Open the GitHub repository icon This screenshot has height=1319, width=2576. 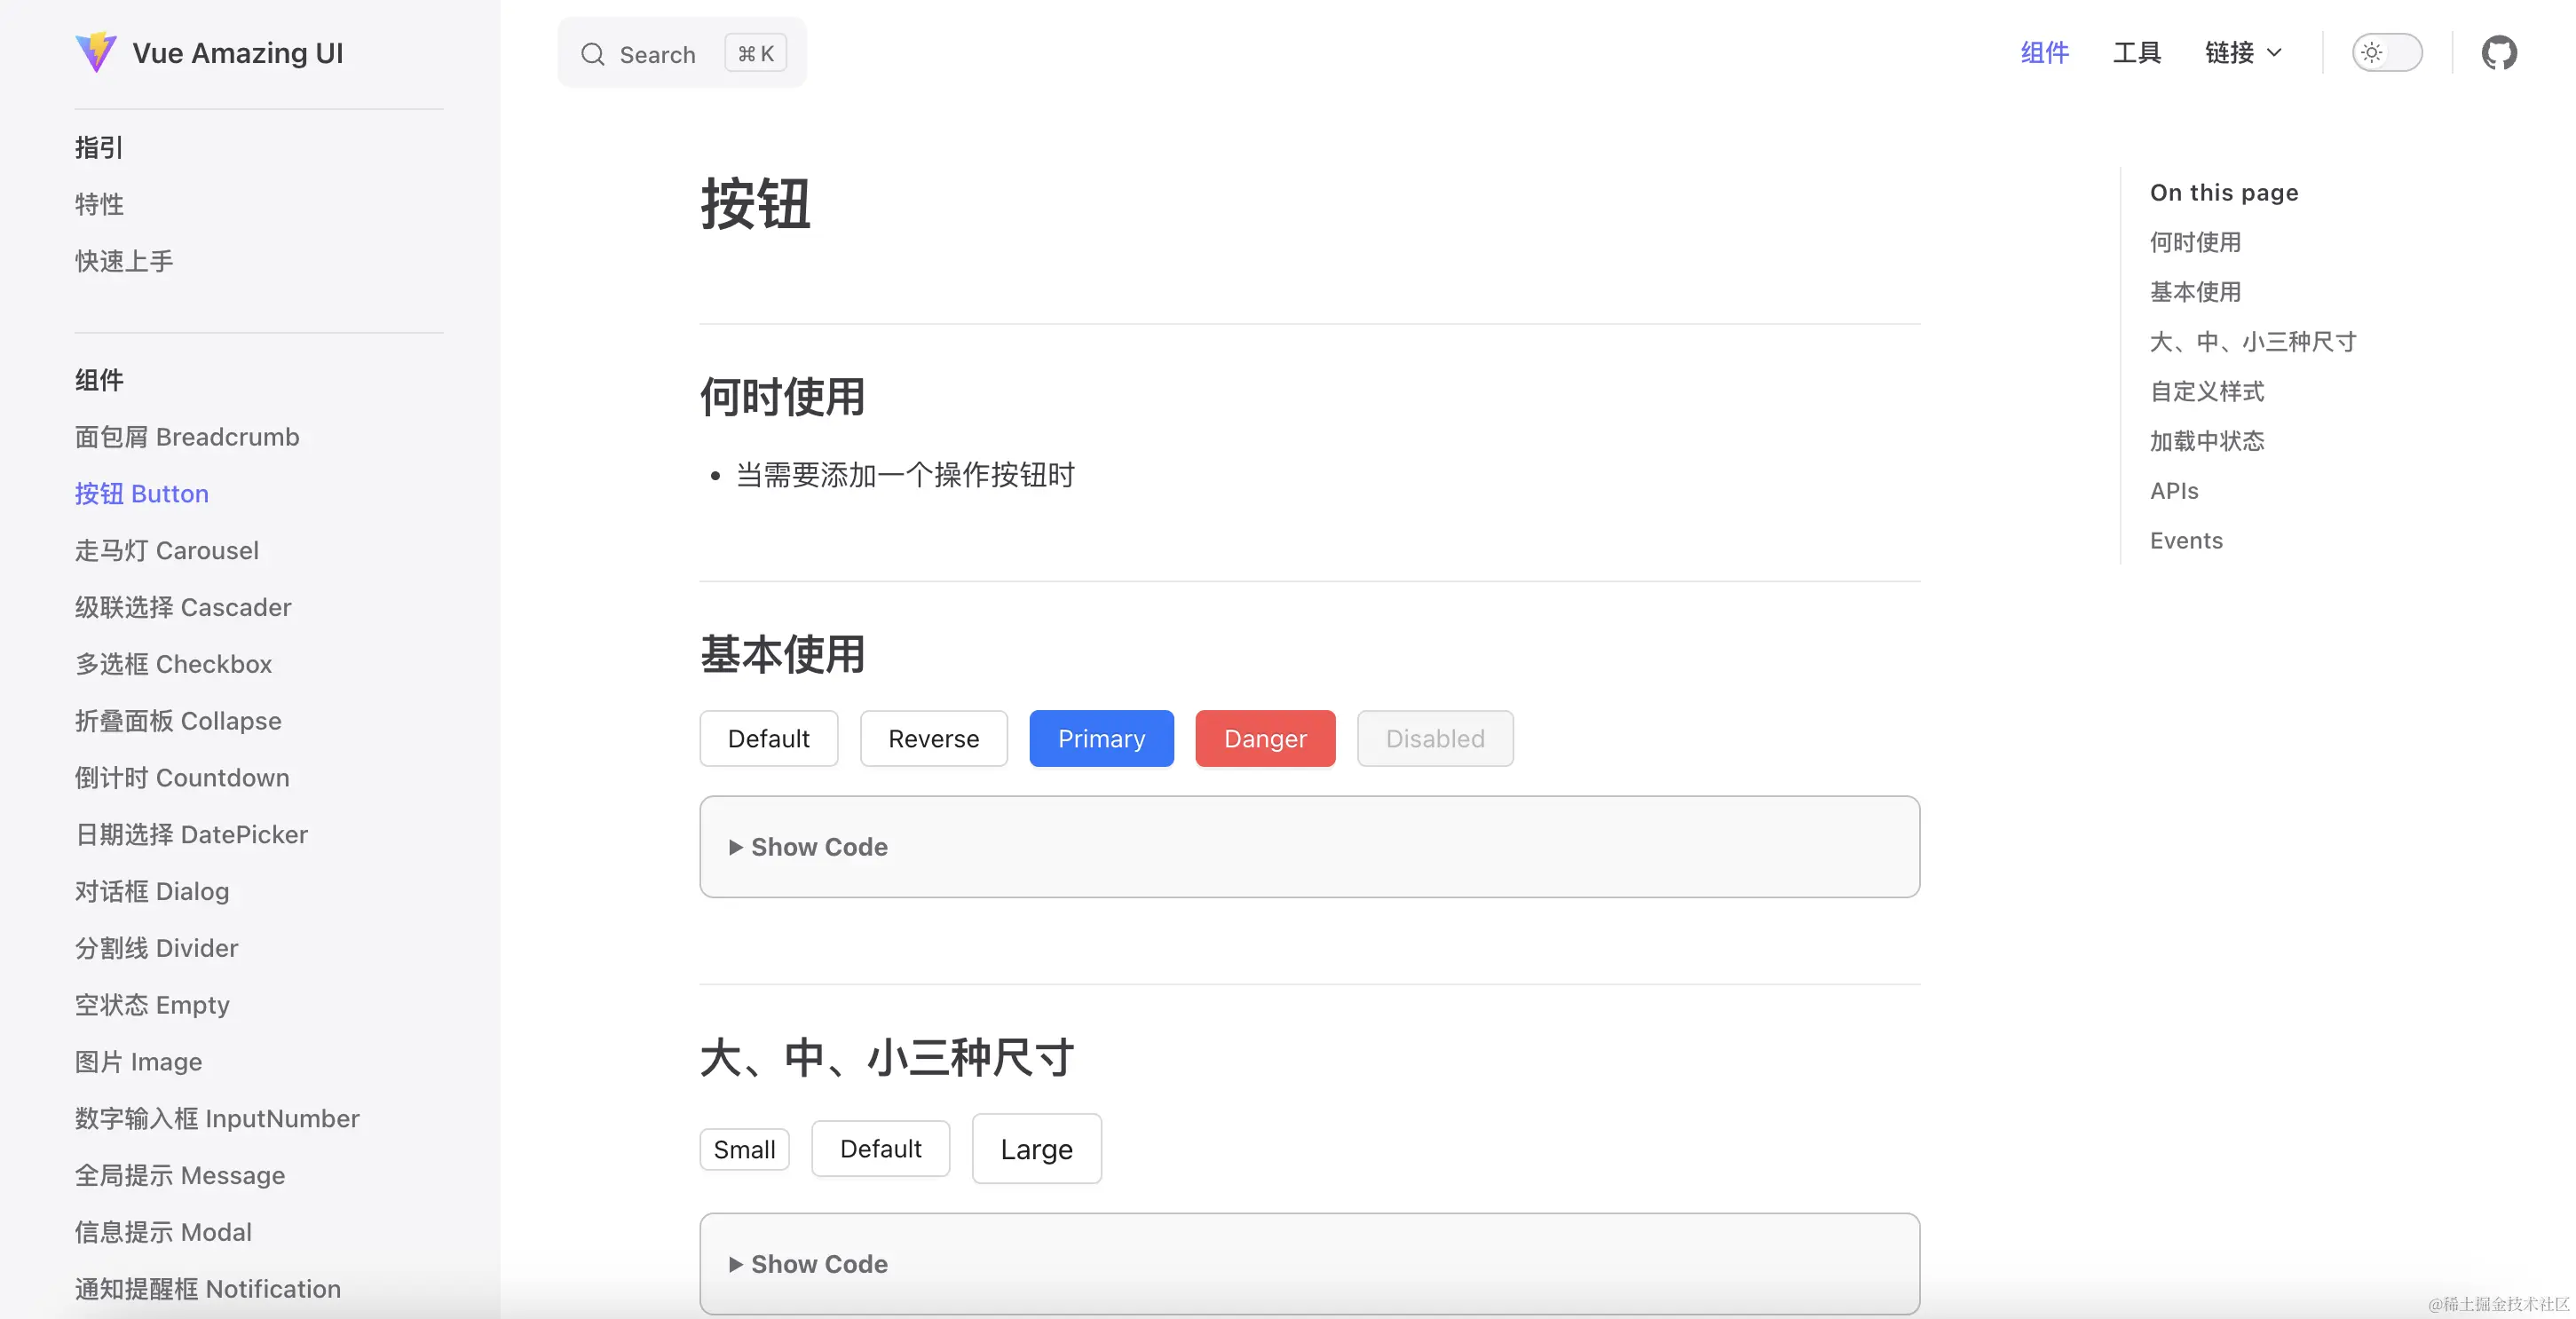pyautogui.click(x=2498, y=53)
